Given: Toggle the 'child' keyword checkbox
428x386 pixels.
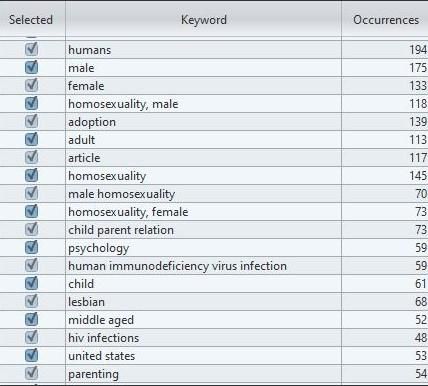Looking at the screenshot, I should [31, 283].
